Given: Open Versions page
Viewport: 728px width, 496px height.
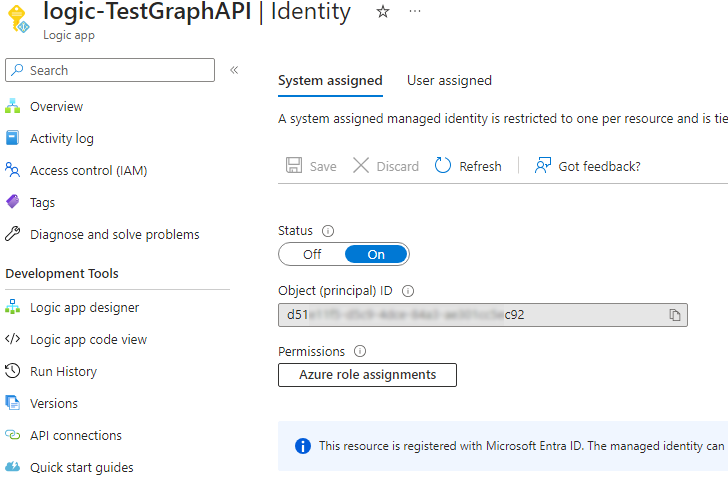Looking at the screenshot, I should coord(54,404).
